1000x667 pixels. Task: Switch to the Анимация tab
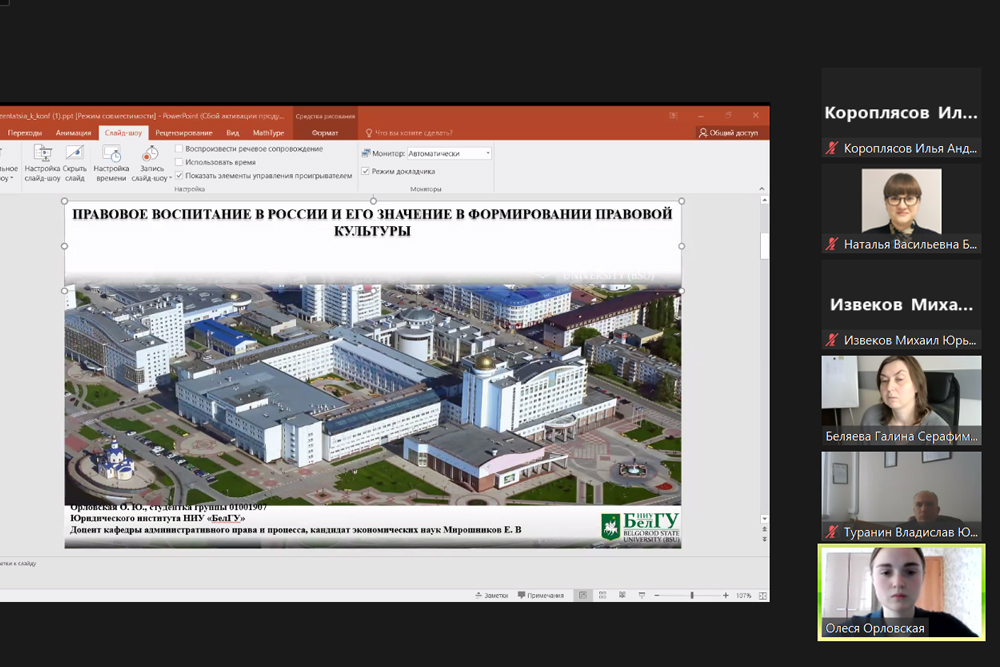coord(74,132)
